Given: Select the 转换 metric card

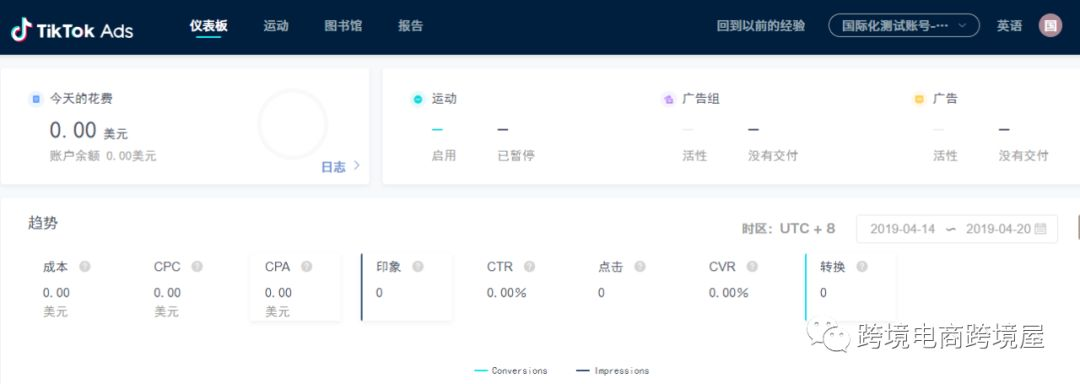Looking at the screenshot, I should pos(851,287).
